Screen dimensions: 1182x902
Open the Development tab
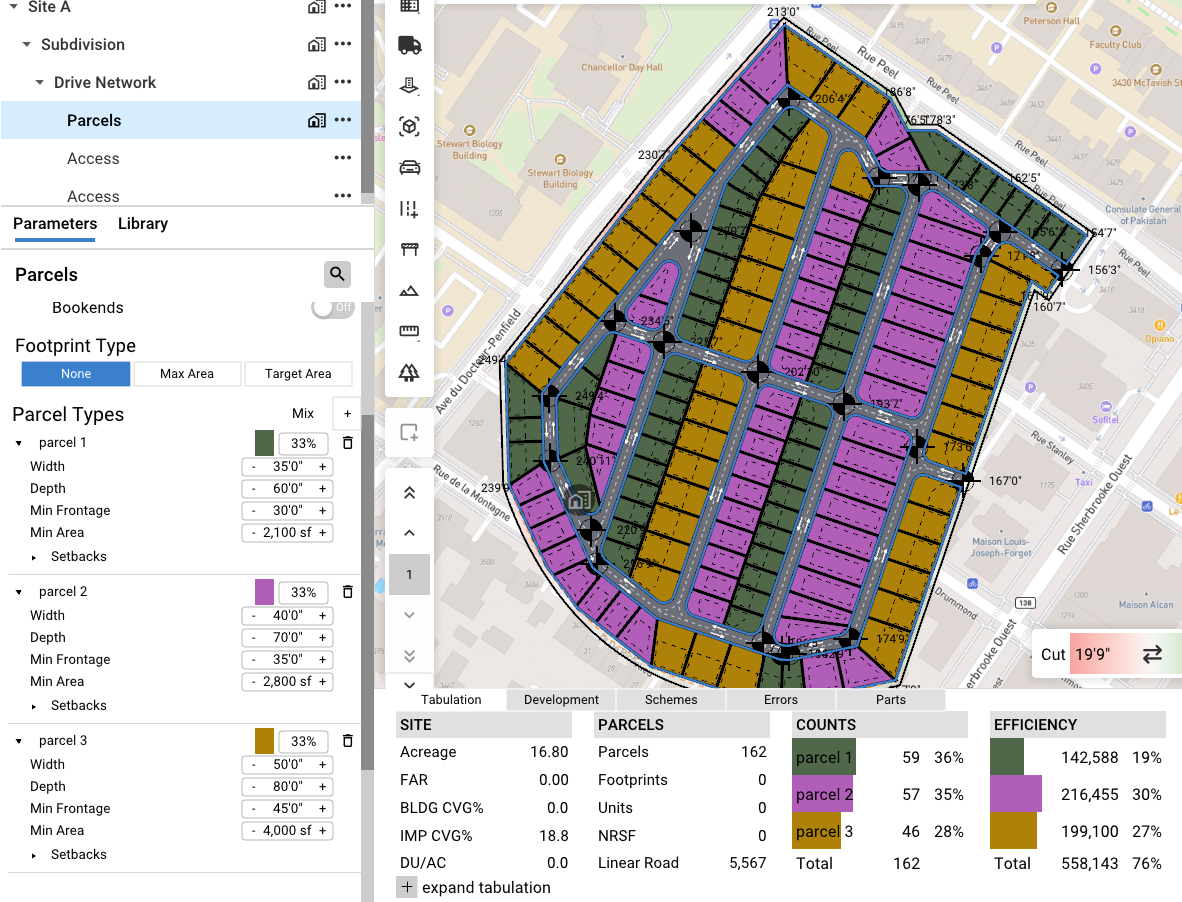tap(561, 699)
